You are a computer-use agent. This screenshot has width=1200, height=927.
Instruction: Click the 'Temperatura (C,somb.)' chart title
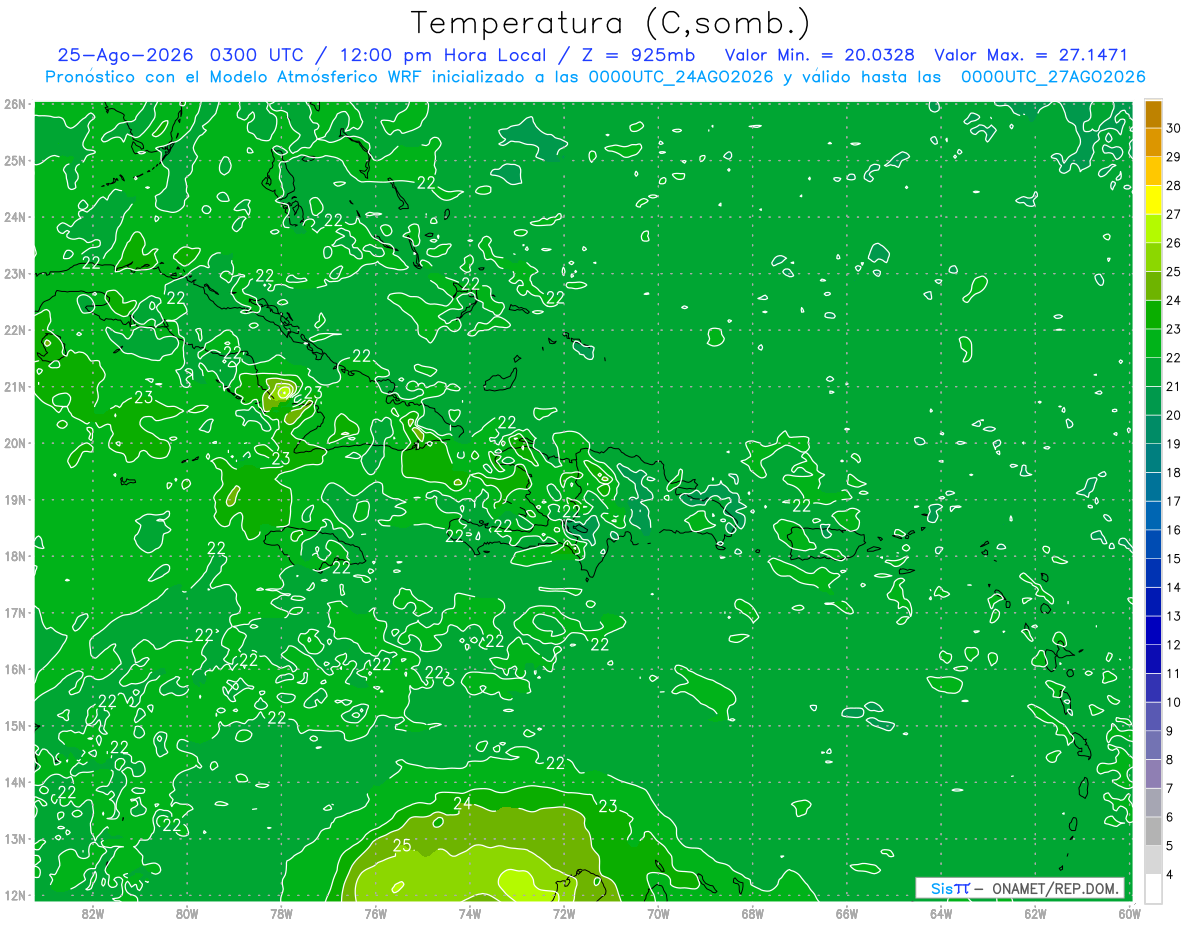click(611, 23)
